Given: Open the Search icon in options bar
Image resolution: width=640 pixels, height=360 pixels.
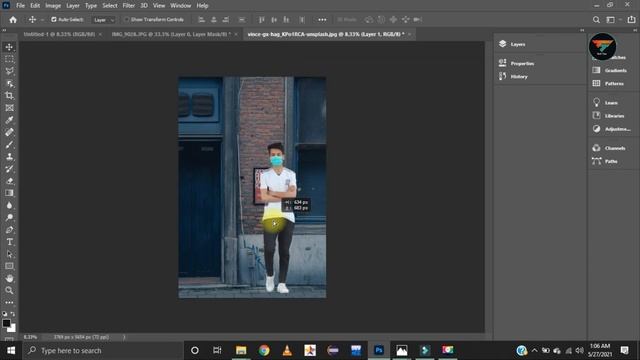Looking at the screenshot, I should pyautogui.click(x=596, y=20).
